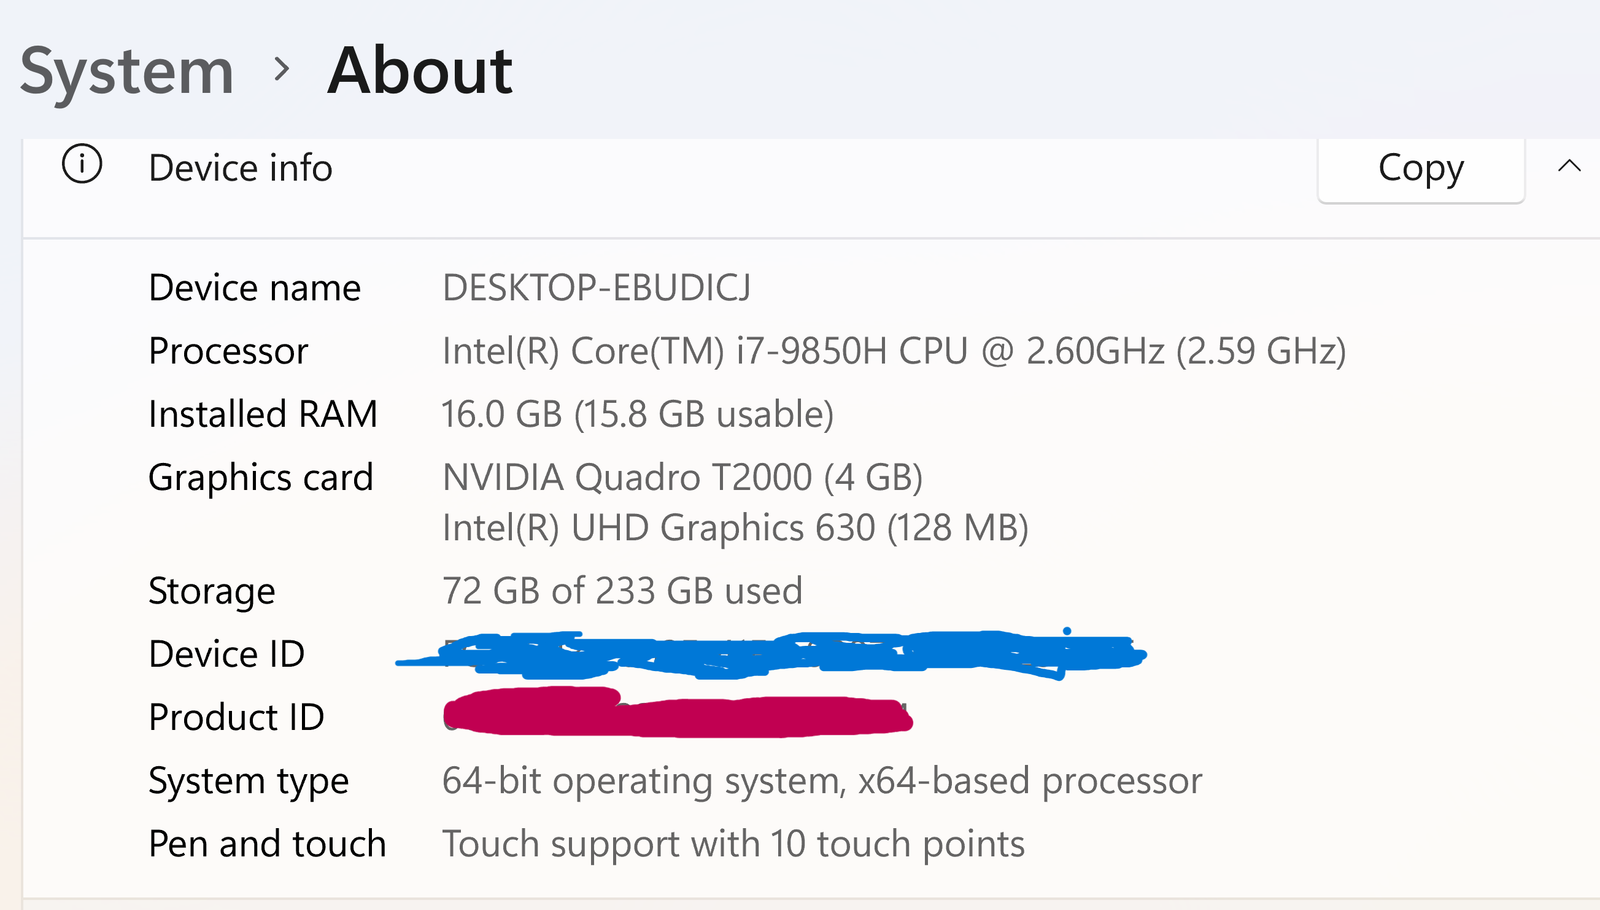Go back to System in breadcrumb
This screenshot has height=910, width=1600.
click(x=127, y=71)
